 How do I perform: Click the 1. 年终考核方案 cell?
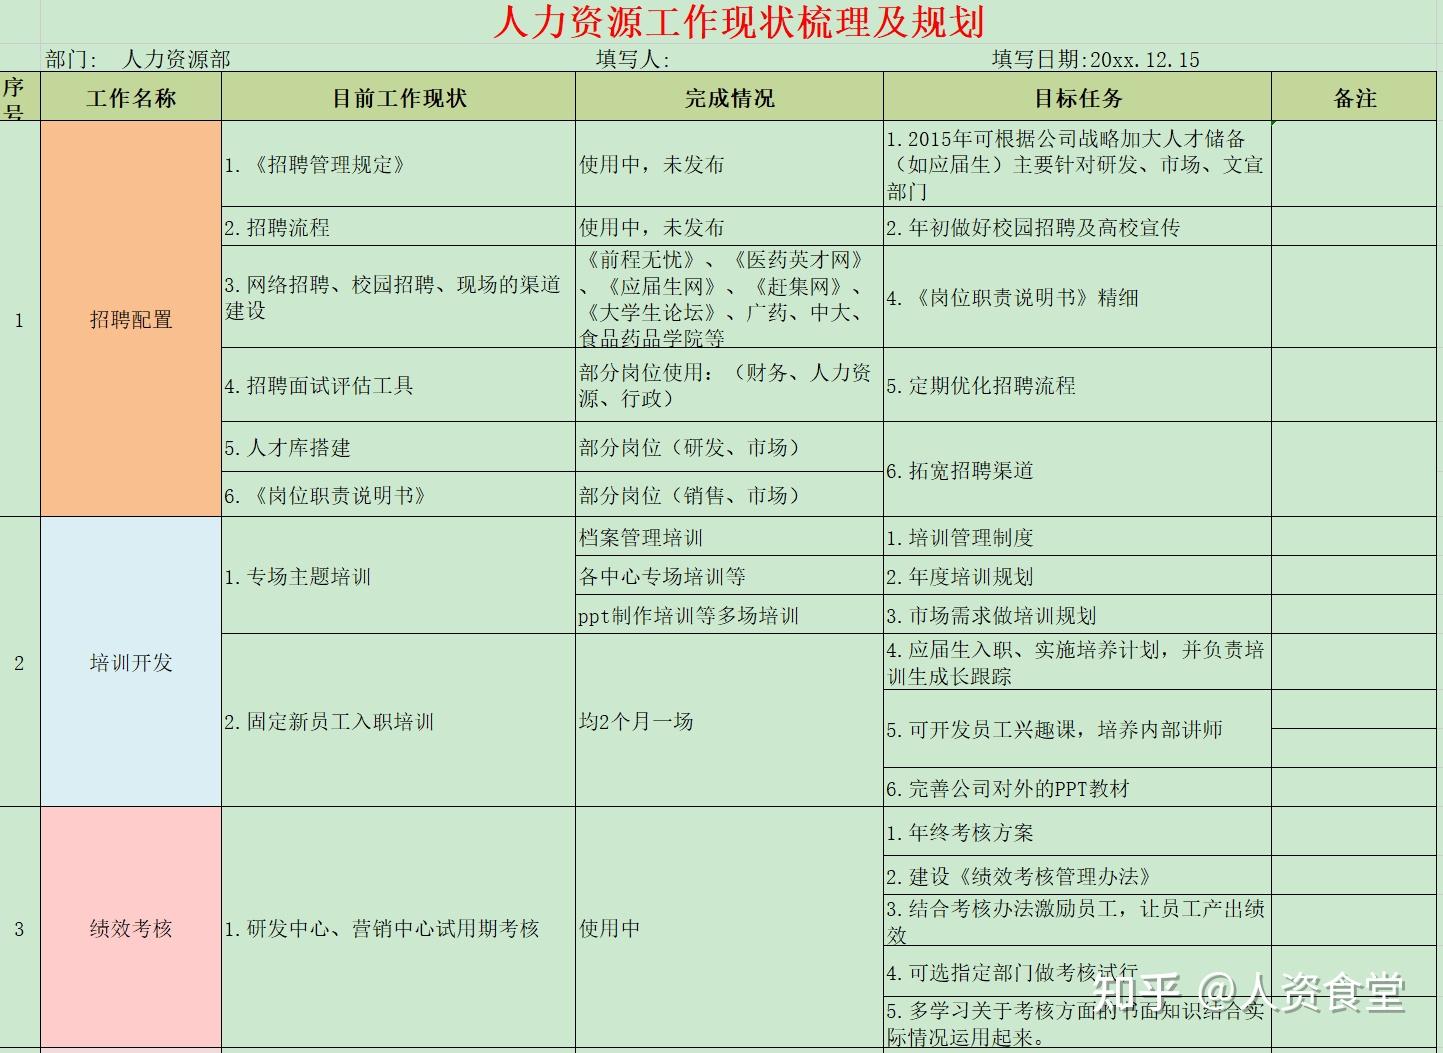tap(960, 832)
